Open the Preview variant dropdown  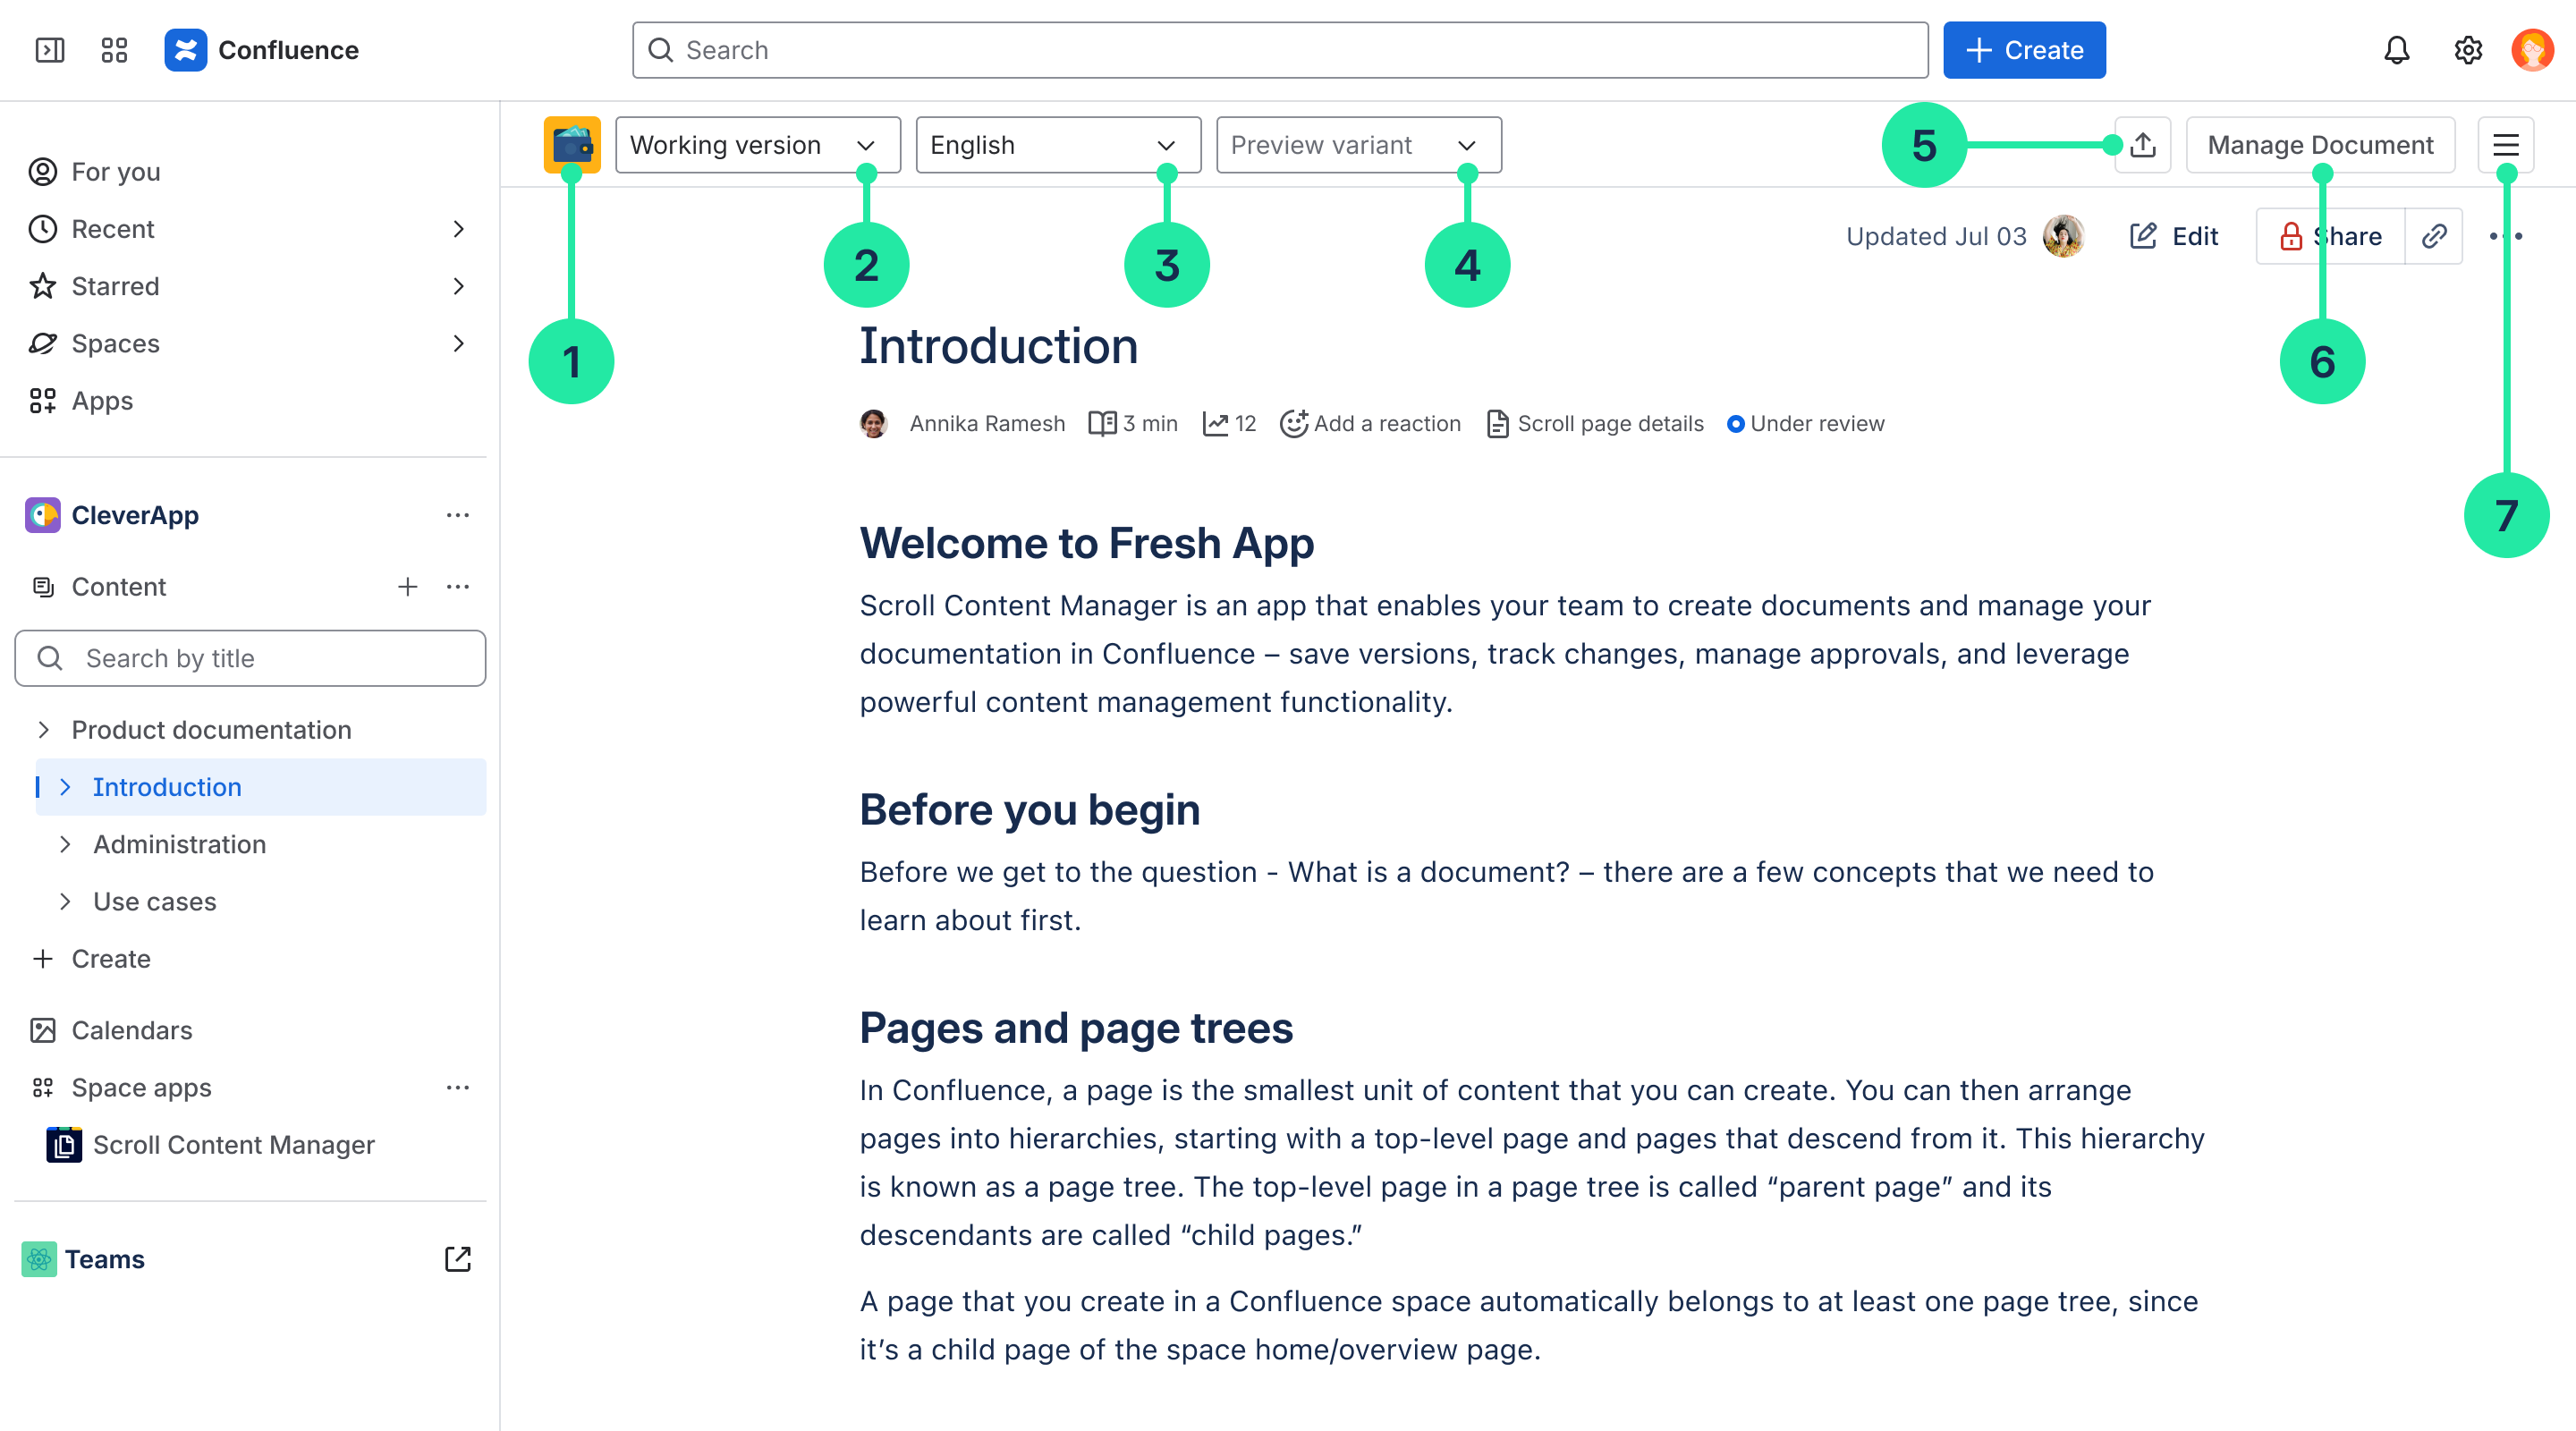[x=1358, y=145]
